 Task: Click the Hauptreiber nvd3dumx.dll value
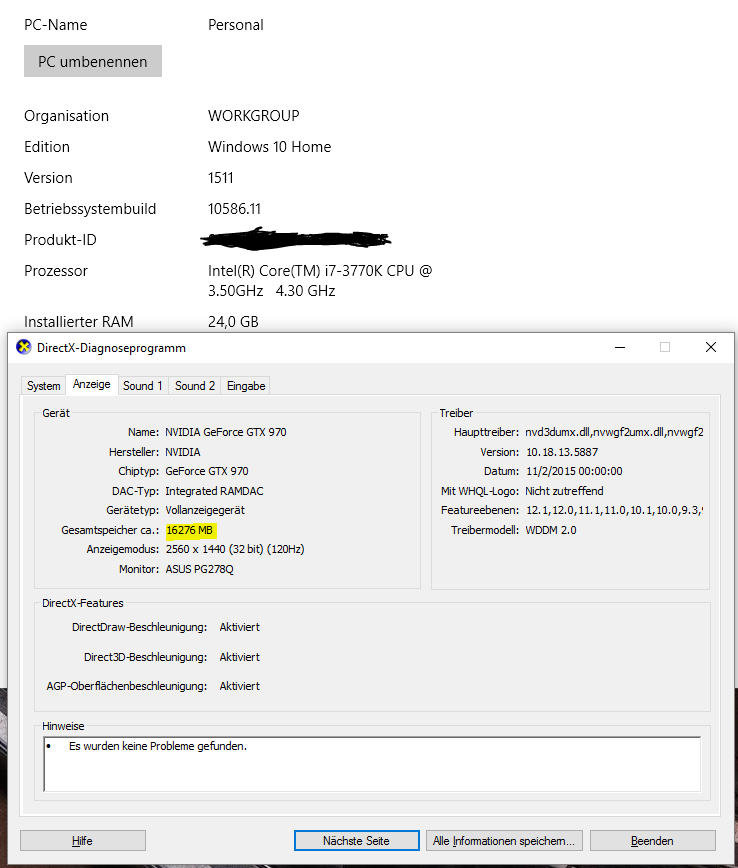(x=614, y=432)
